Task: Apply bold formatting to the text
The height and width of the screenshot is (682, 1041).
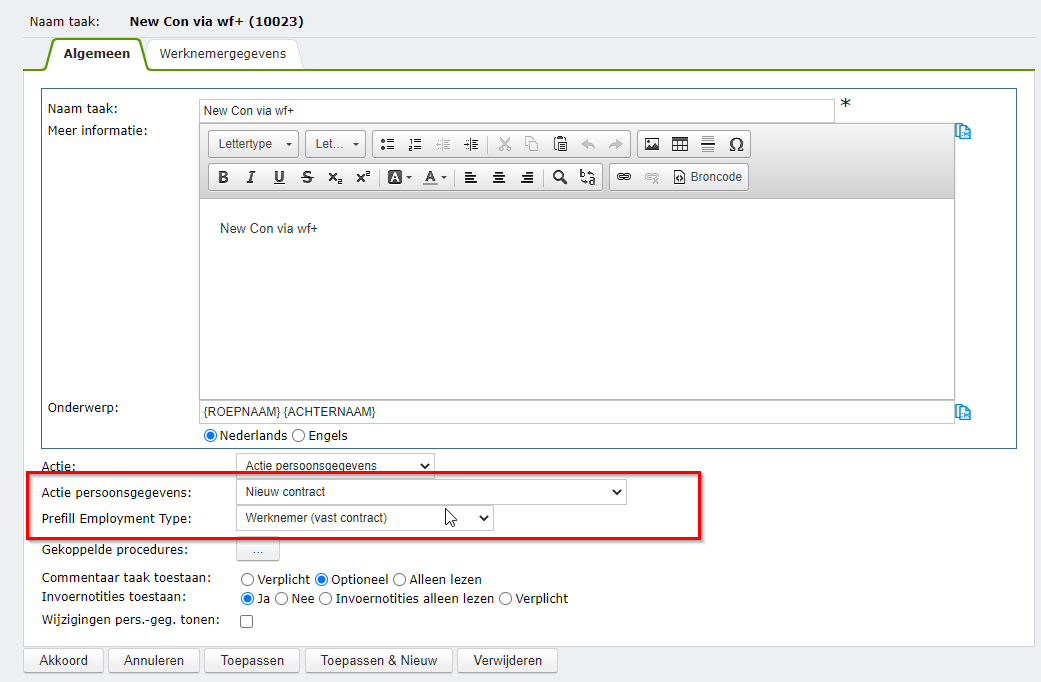Action: coord(223,177)
